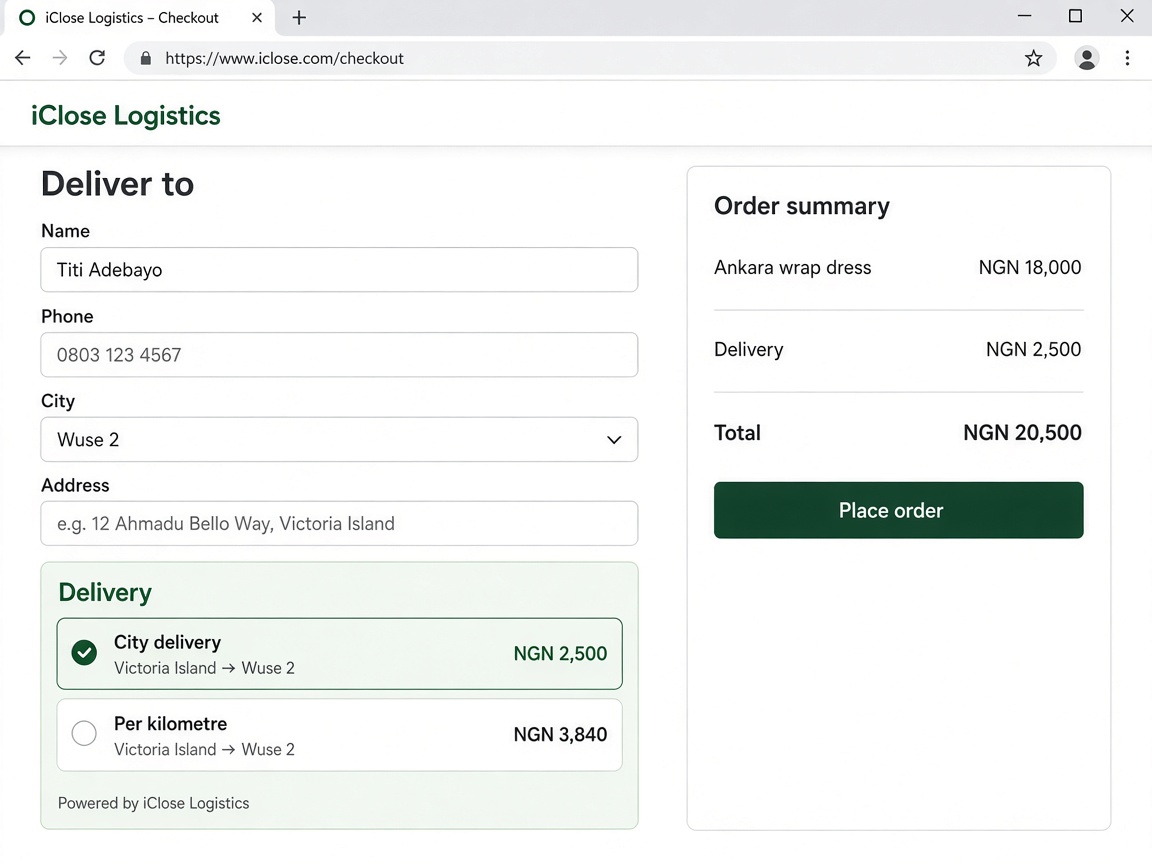1152x864 pixels.
Task: Click the NGN 20,500 total amount
Action: point(1022,432)
